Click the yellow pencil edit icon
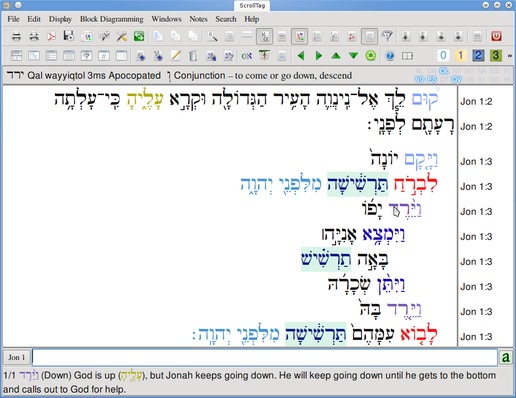This screenshot has width=516, height=398. (176, 56)
